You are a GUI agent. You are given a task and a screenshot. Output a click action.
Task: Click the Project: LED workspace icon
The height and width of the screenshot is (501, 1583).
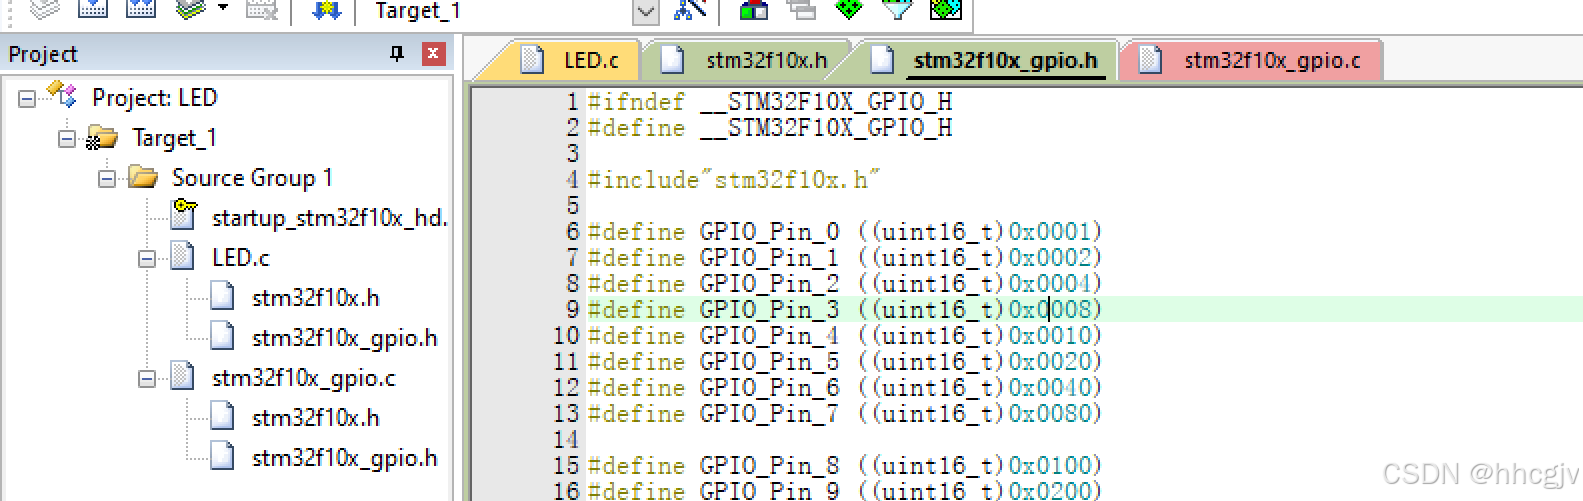[63, 96]
